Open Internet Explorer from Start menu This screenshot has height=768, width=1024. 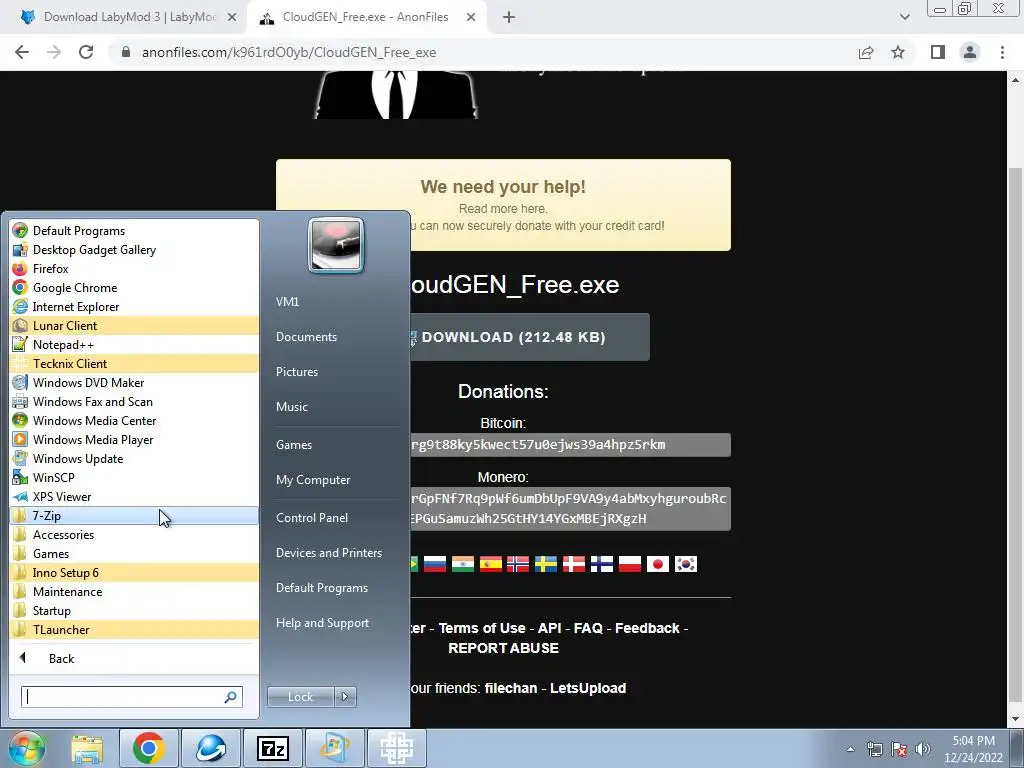pyautogui.click(x=135, y=306)
